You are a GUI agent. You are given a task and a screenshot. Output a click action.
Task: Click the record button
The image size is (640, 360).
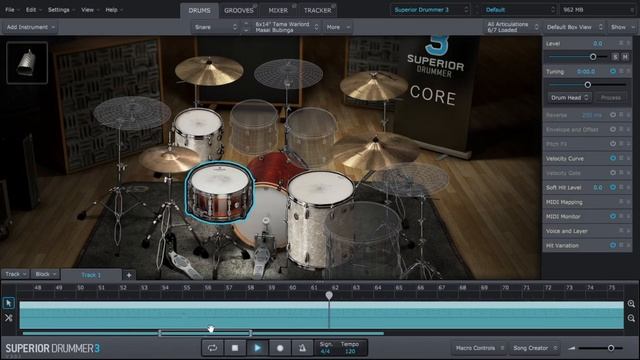tap(280, 348)
